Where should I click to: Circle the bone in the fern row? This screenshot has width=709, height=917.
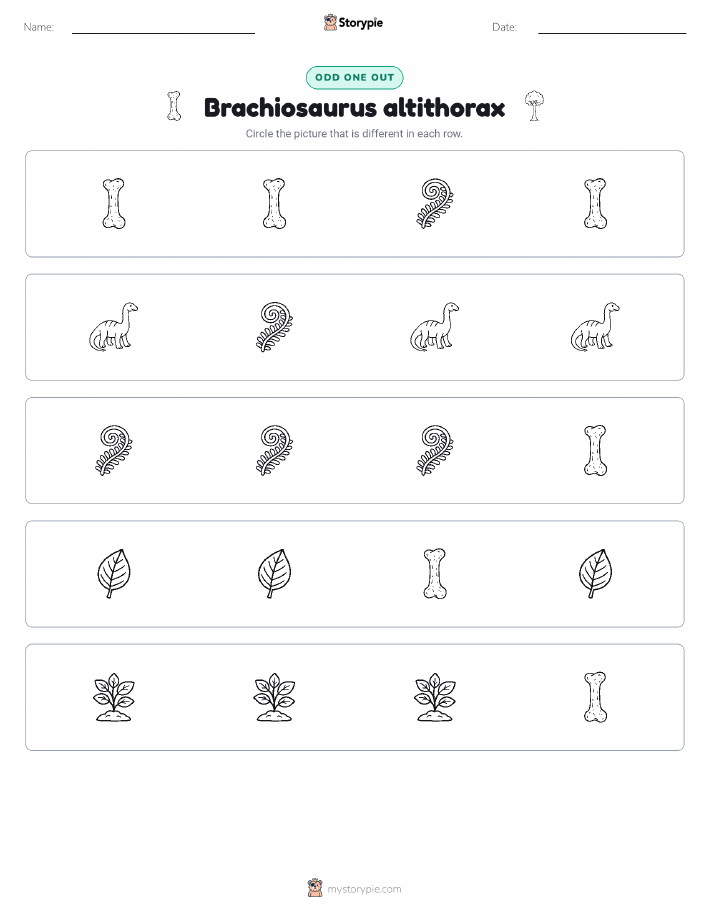pyautogui.click(x=596, y=450)
